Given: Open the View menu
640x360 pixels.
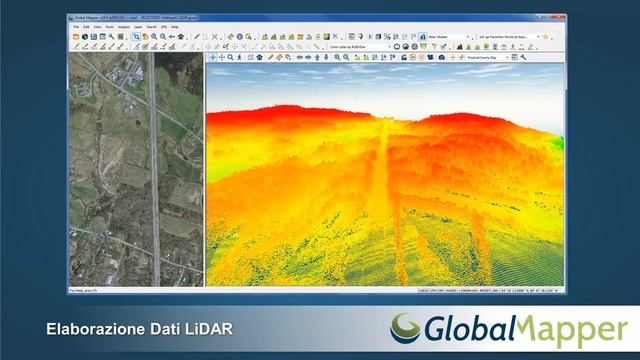Looking at the screenshot, I should pos(98,27).
